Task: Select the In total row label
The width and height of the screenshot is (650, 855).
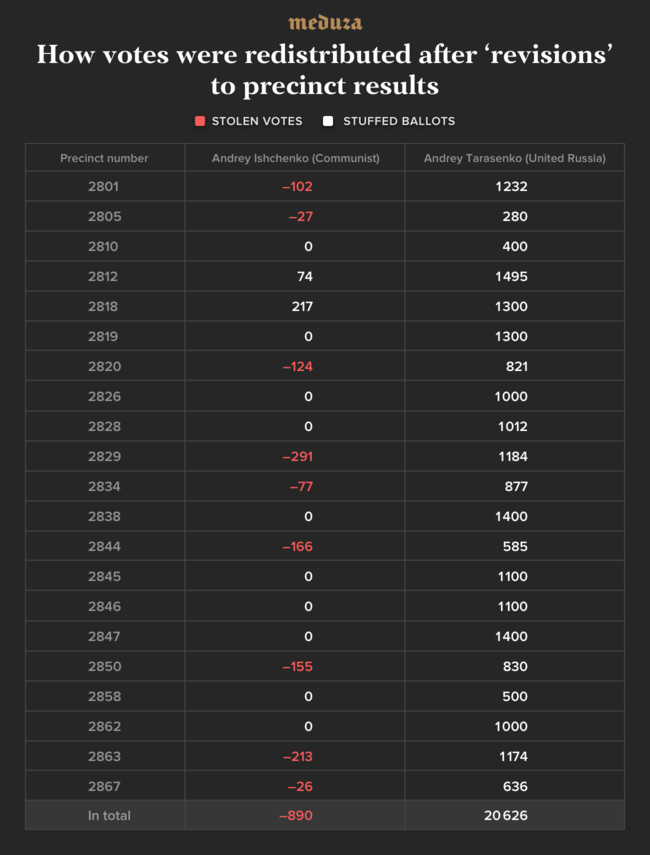Action: coord(109,815)
